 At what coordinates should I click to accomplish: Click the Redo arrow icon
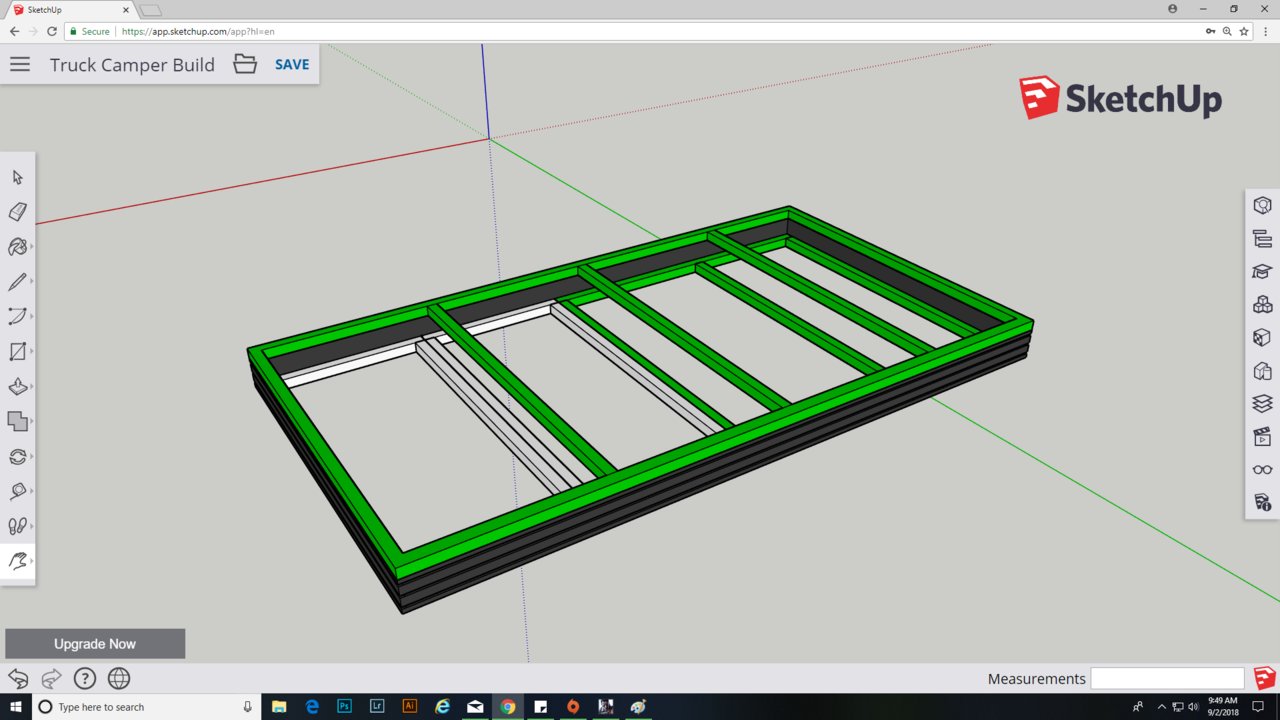coord(51,678)
